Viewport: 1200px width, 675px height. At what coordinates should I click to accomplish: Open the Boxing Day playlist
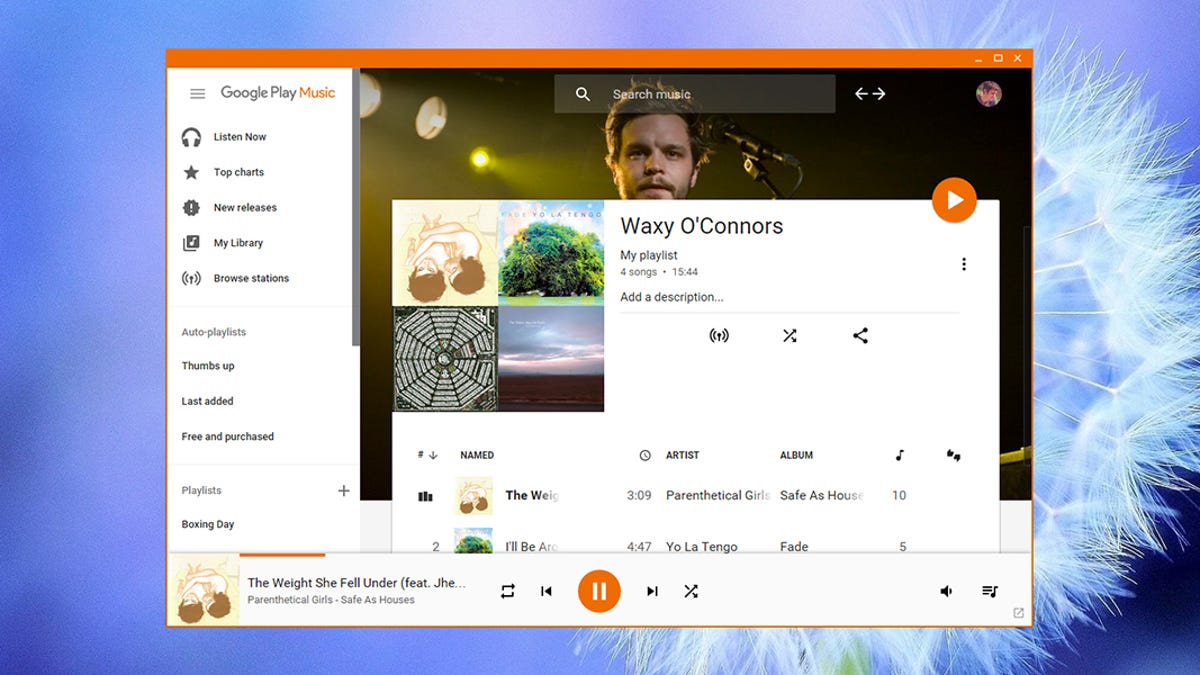(x=208, y=524)
